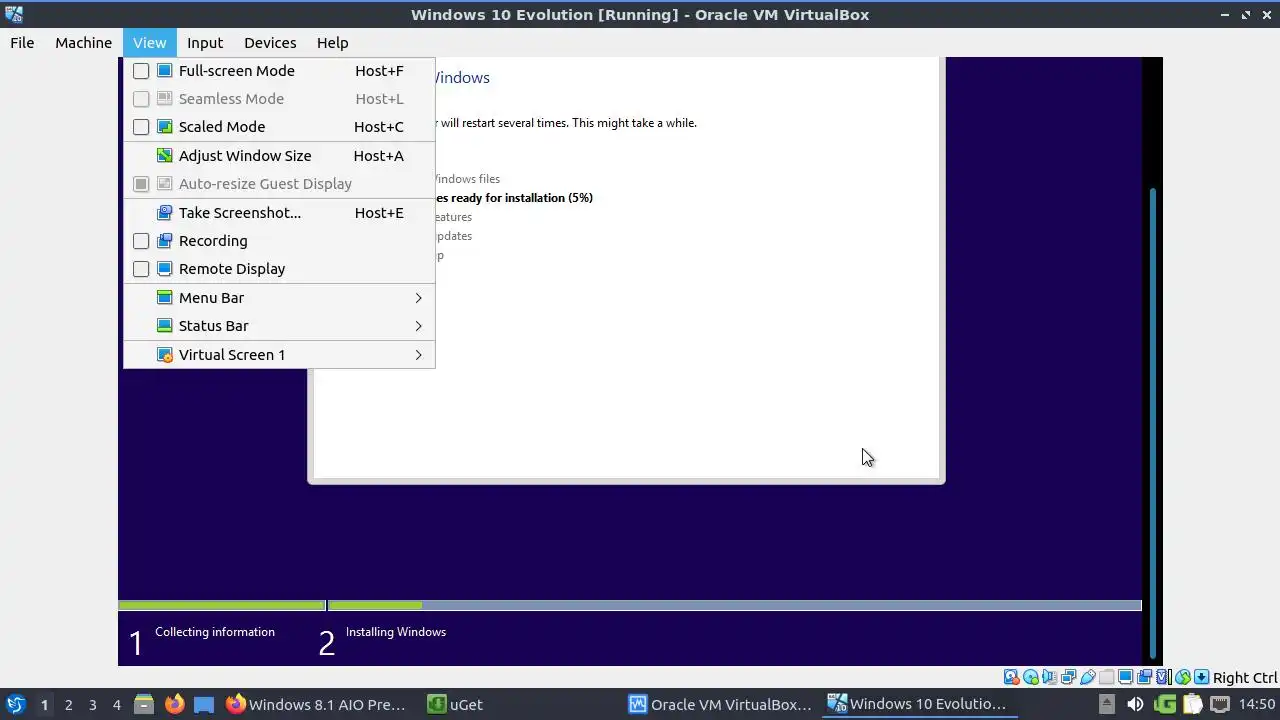Click the Installing Windows progress bar
Image resolution: width=1280 pixels, height=720 pixels.
734,605
